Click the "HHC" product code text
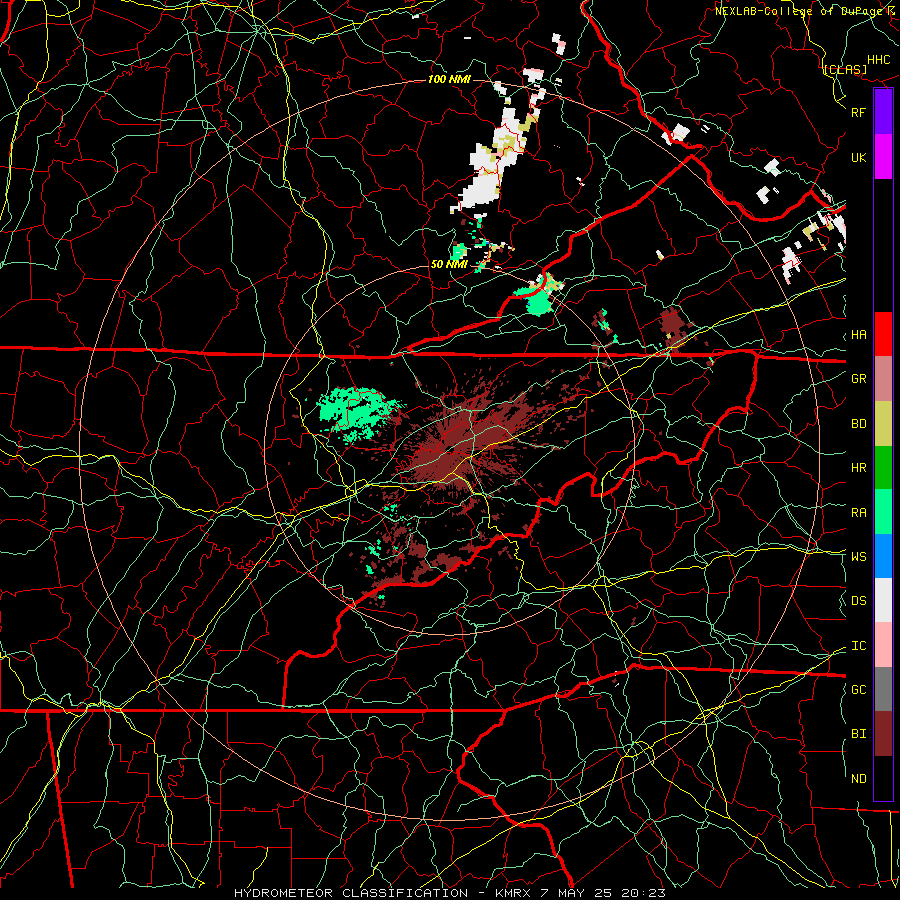This screenshot has height=900, width=900. (879, 60)
